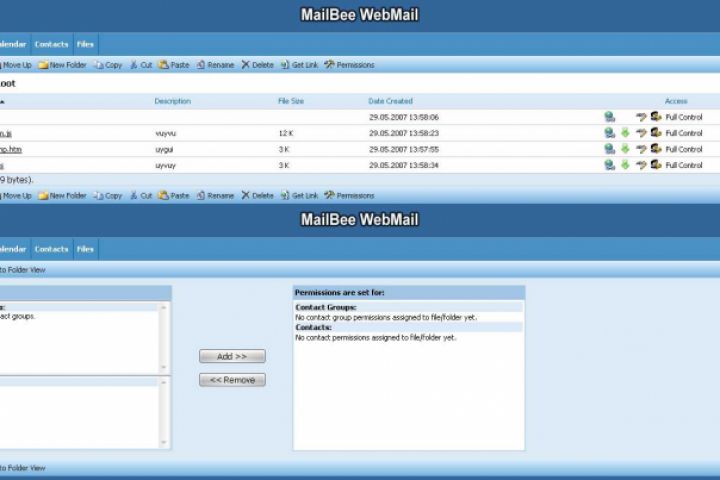Click Permissions in the toolbar below the file list
This screenshot has height=480, width=720.
coord(349,196)
